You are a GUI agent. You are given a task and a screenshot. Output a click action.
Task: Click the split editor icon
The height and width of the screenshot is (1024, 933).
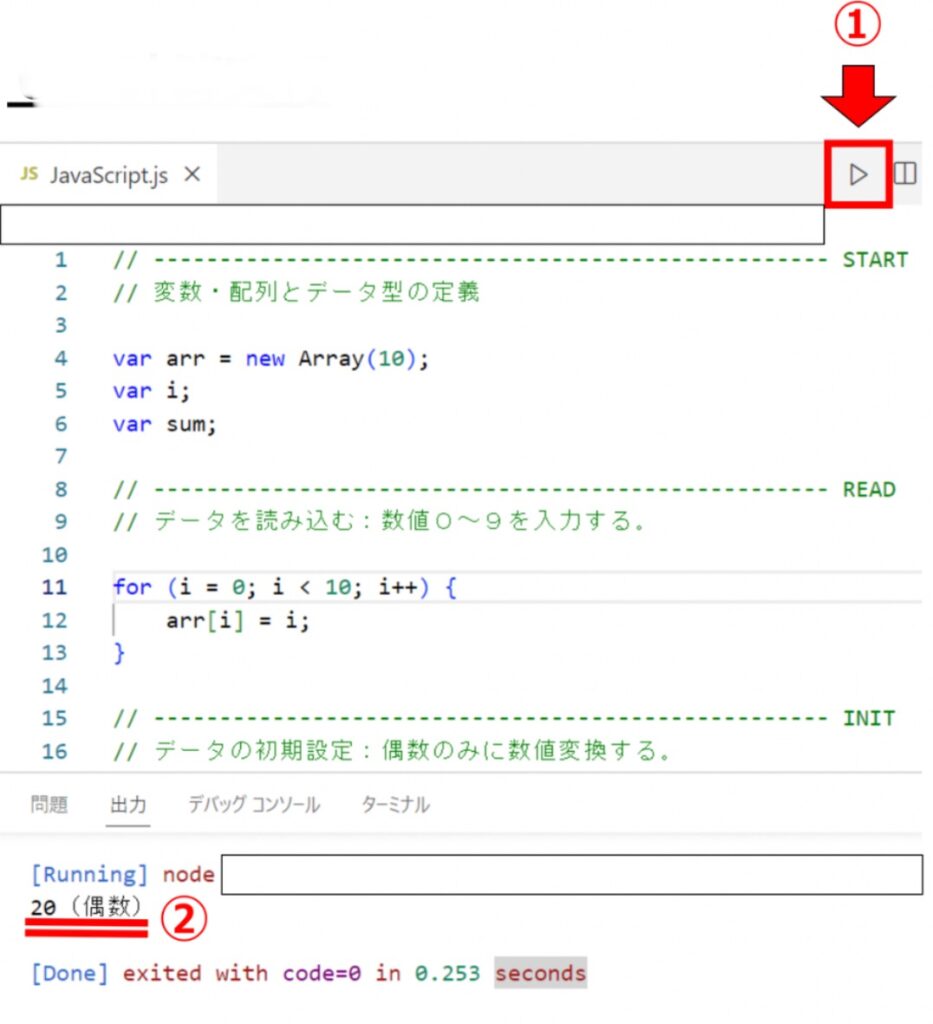905,174
